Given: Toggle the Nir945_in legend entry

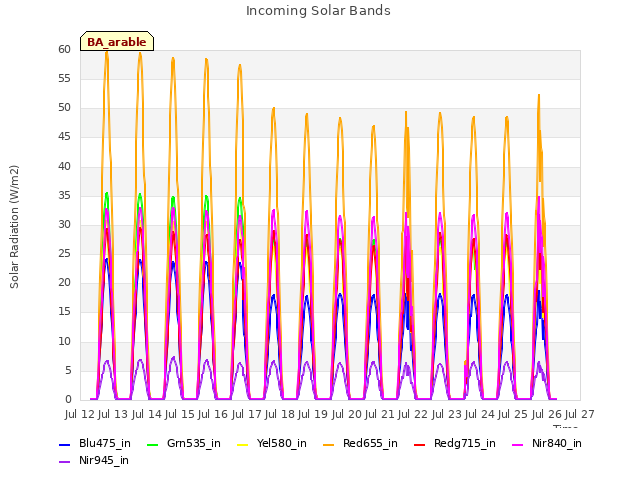Looking at the screenshot, I should 94,461.
